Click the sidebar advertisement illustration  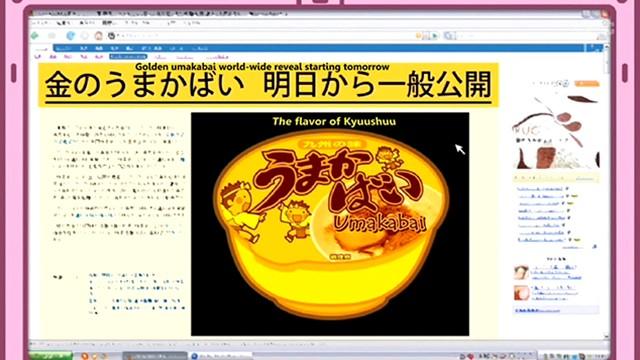[556, 133]
